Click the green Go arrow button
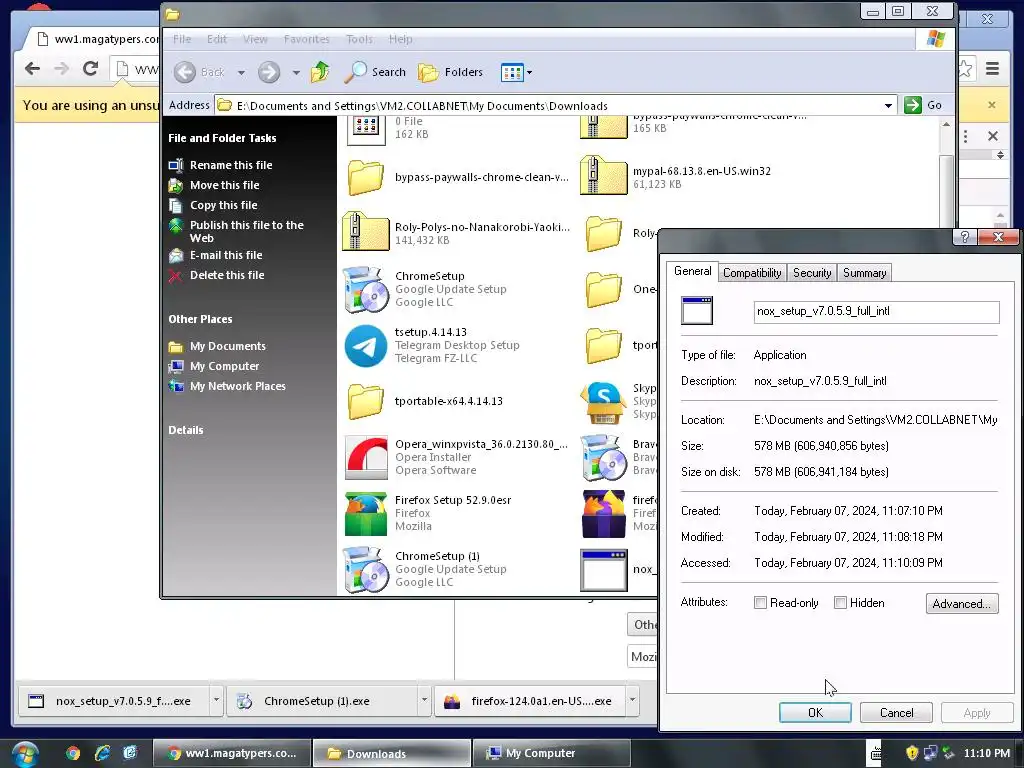The height and width of the screenshot is (768, 1024). click(912, 105)
